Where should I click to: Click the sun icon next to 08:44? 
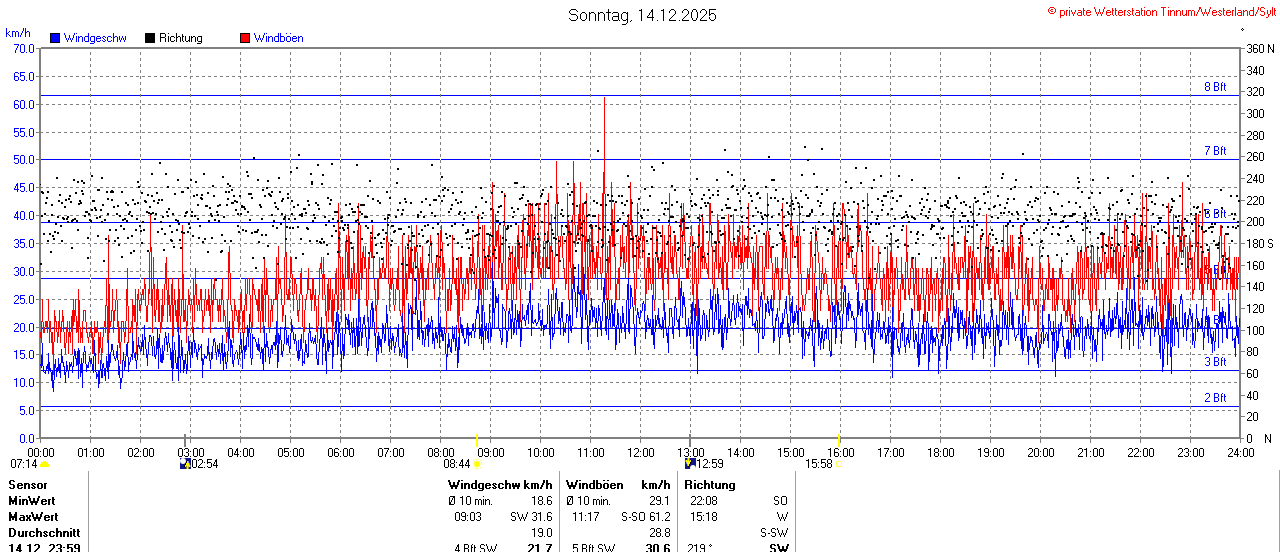[477, 464]
